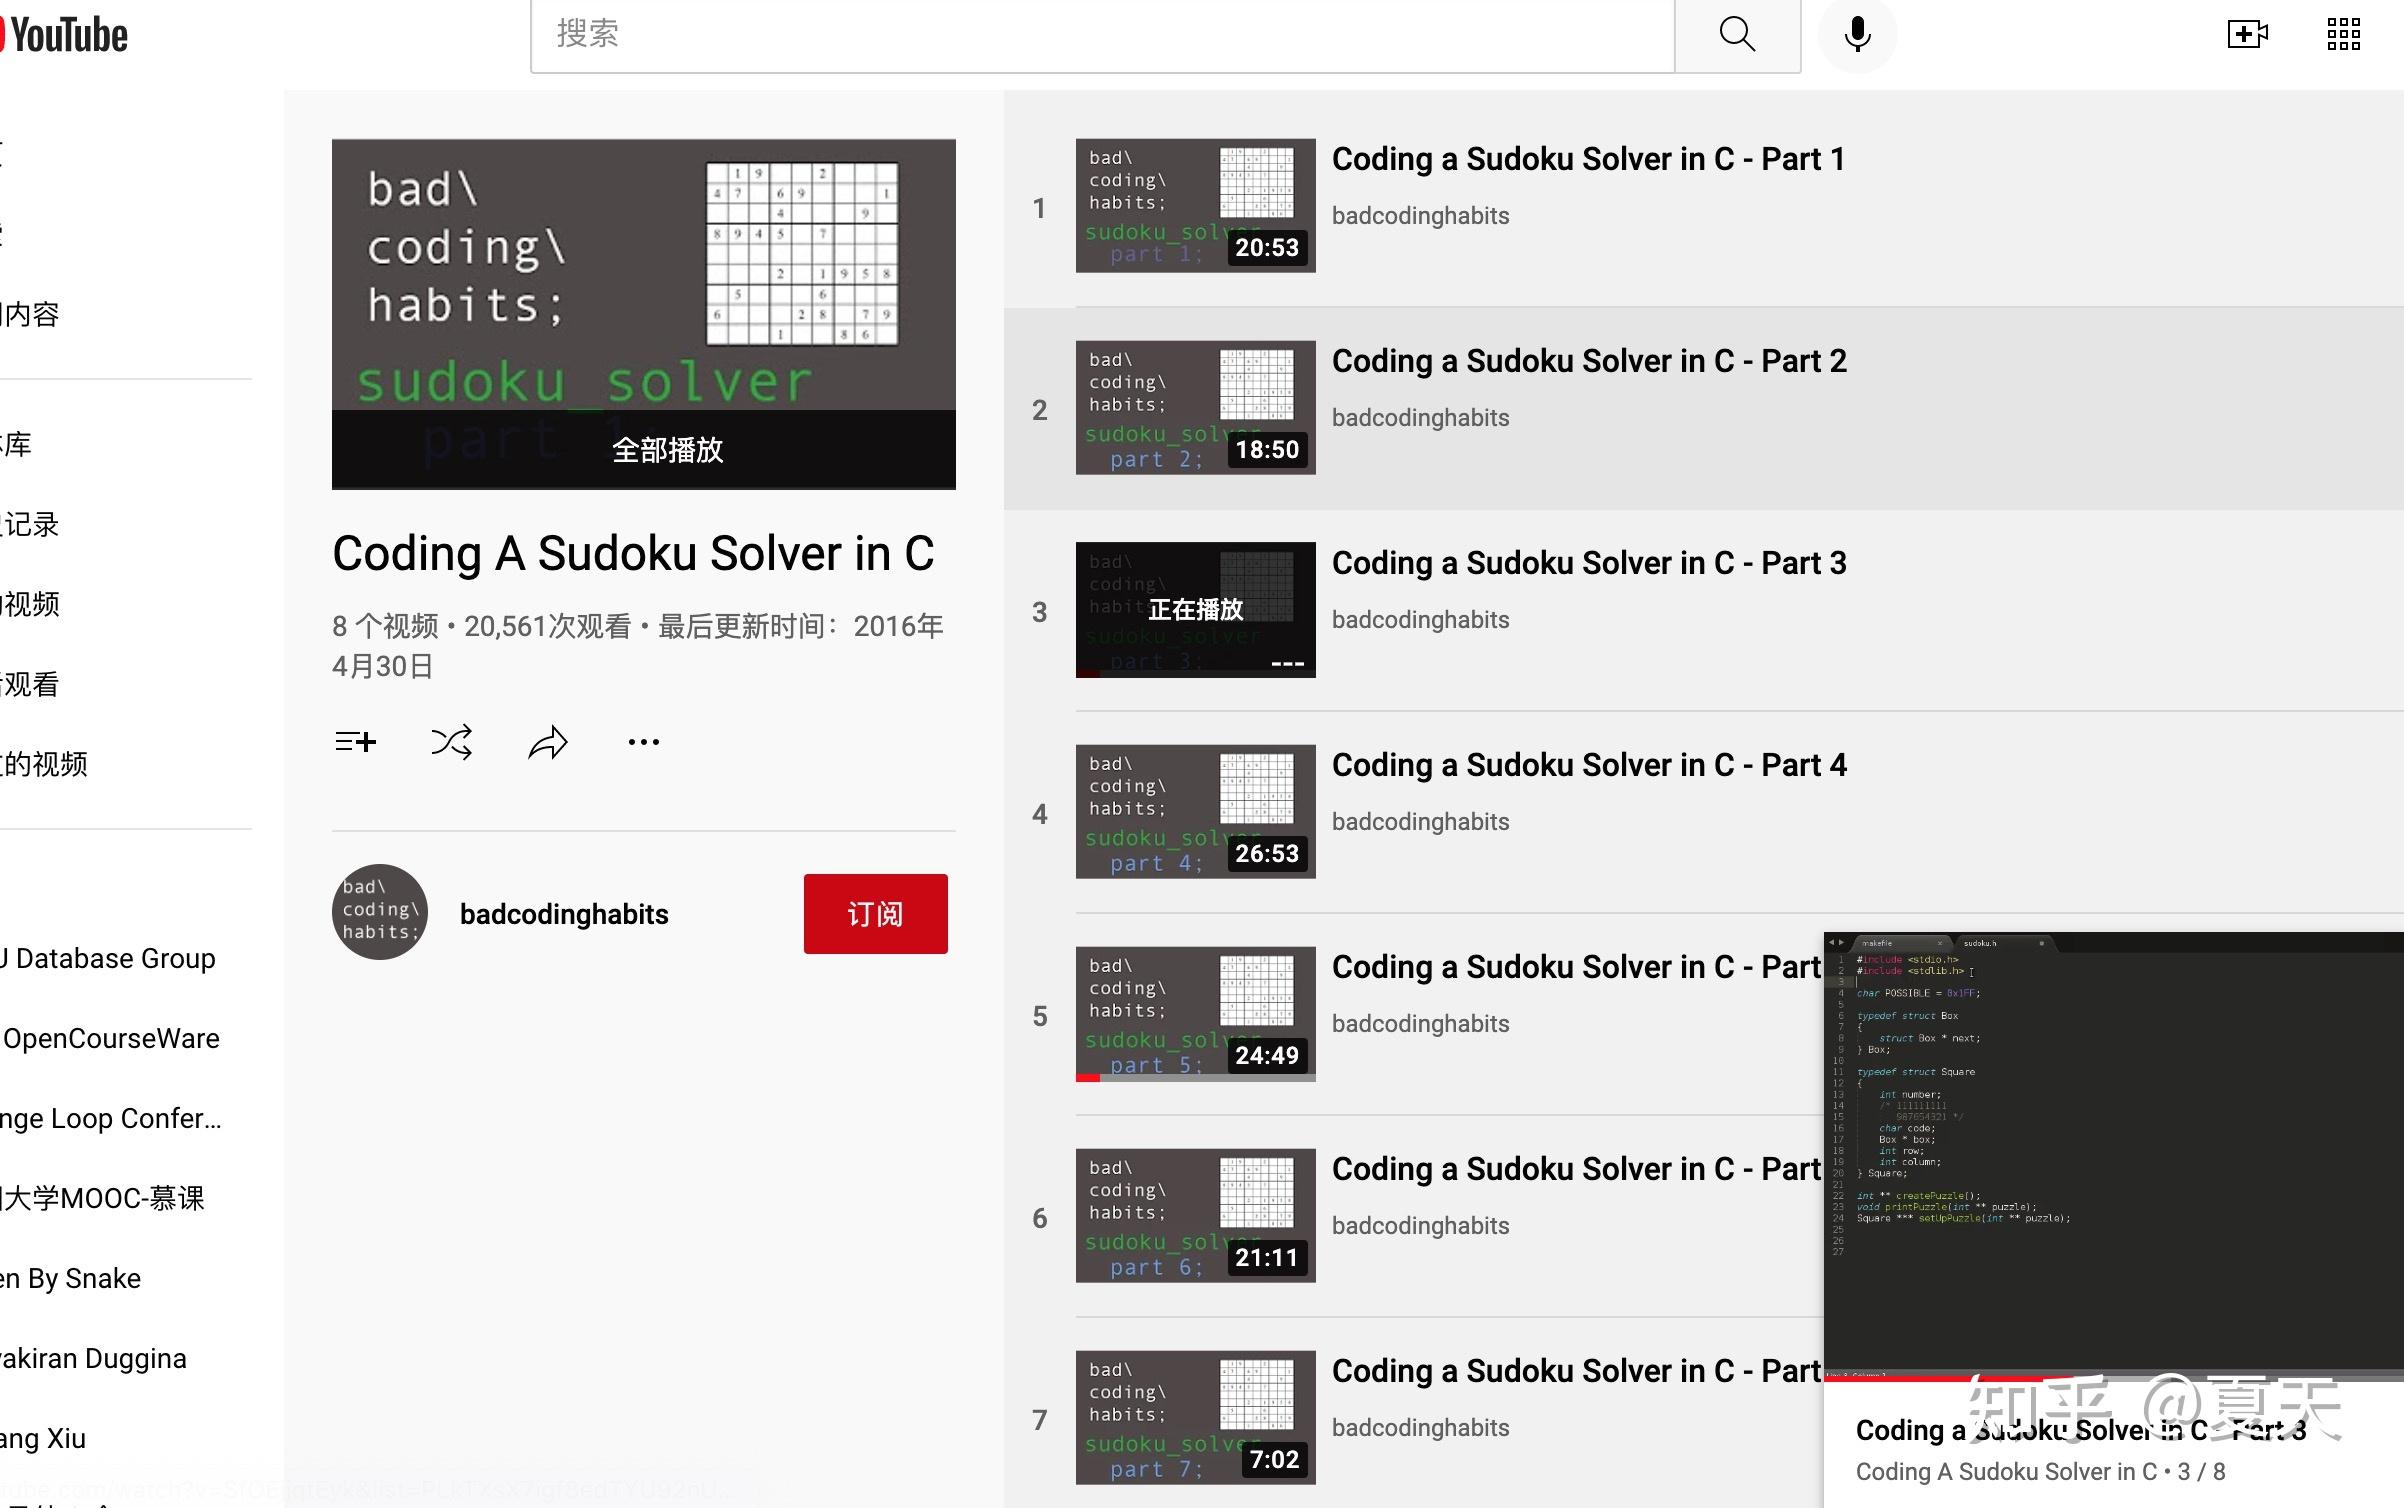2404x1508 pixels.
Task: Click the save playlist icon
Action: [x=355, y=742]
